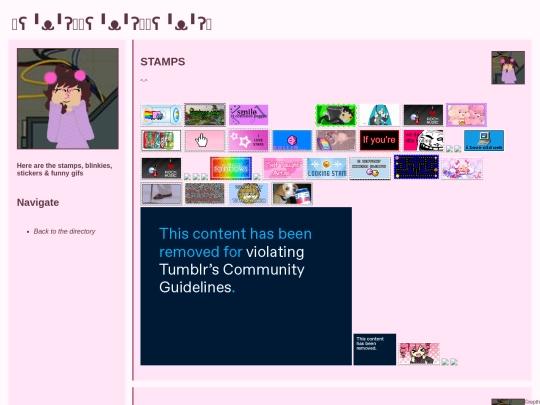Select the trollface stamp

pos(423,140)
